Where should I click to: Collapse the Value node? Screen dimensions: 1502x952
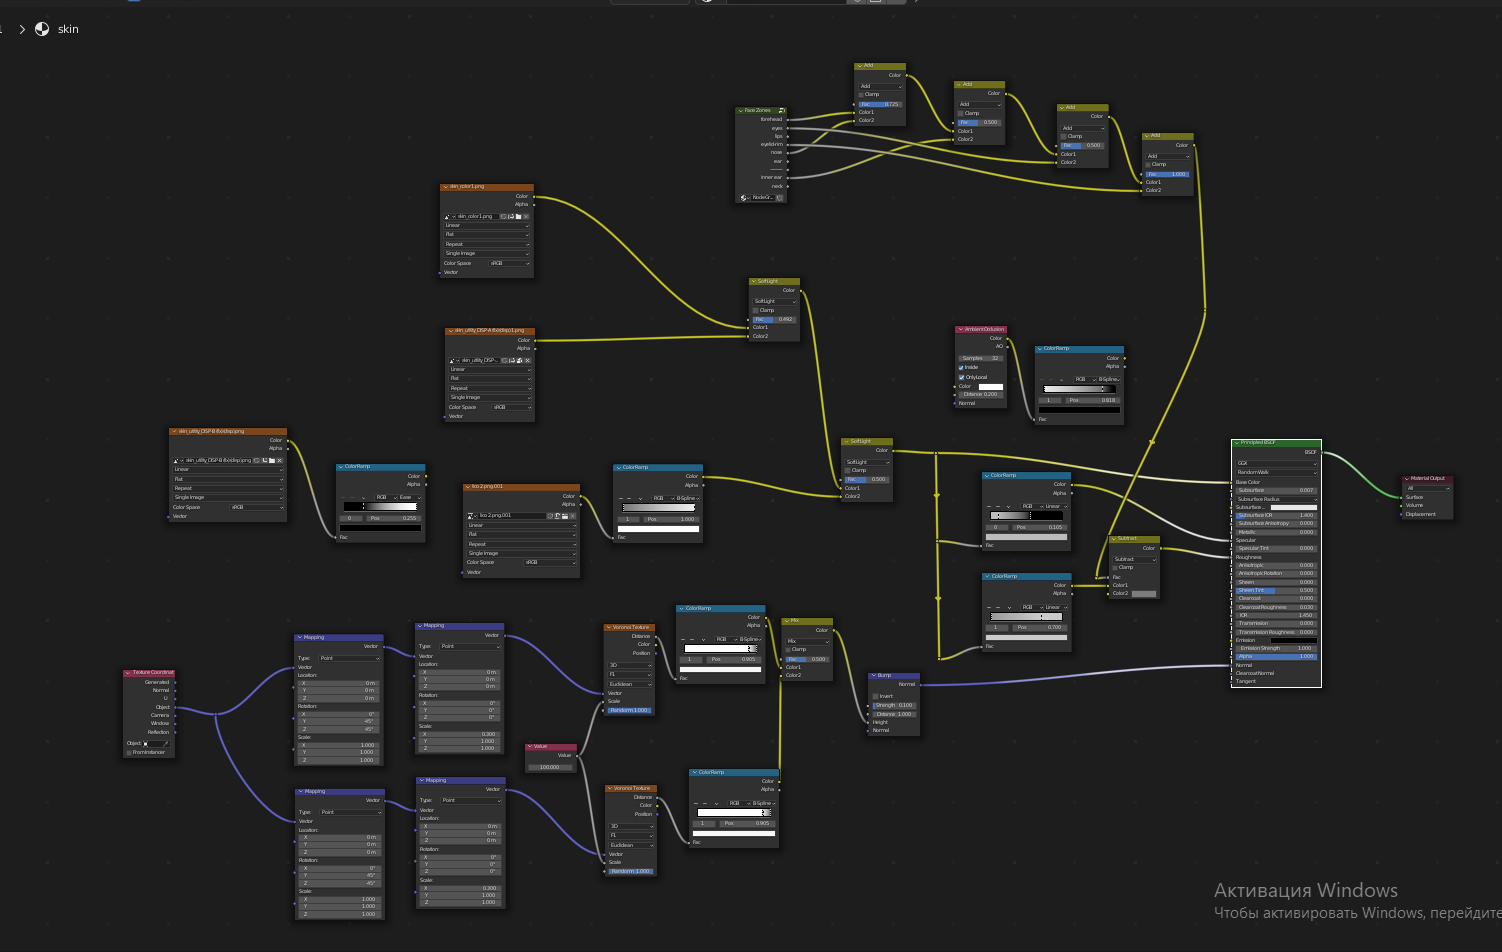tap(530, 746)
